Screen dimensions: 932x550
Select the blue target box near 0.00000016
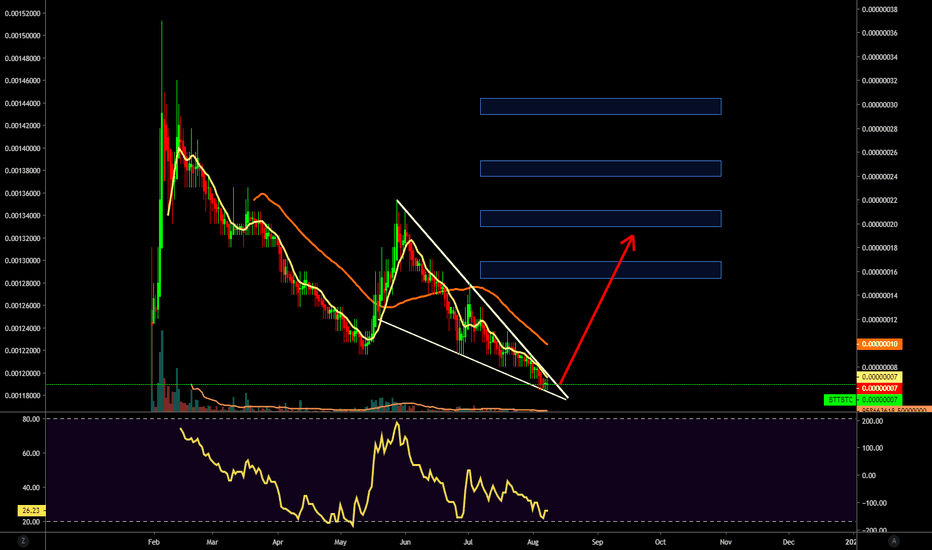click(x=600, y=270)
